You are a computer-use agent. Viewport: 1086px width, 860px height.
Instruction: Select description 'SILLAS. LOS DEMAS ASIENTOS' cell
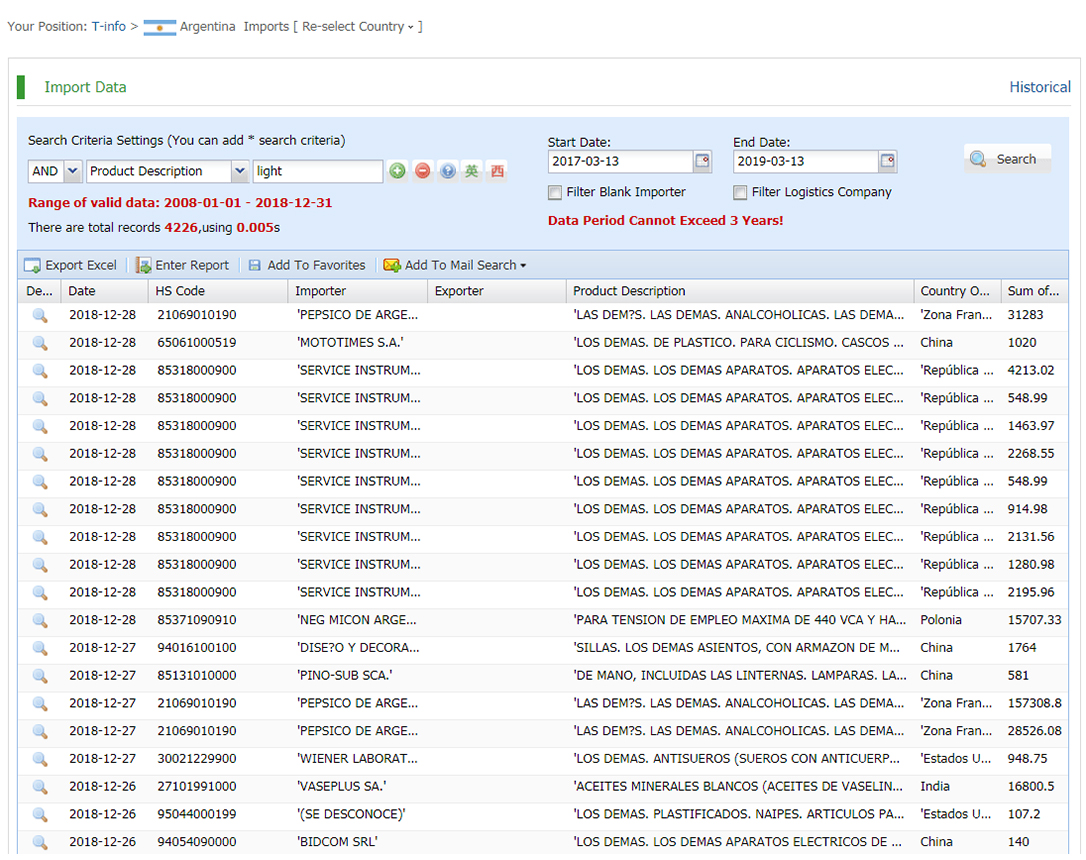tap(737, 648)
